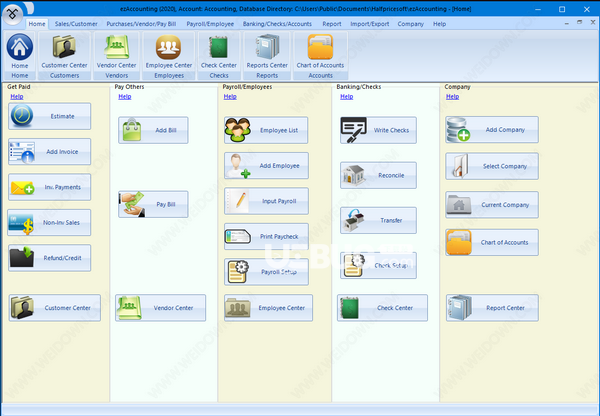Click Pay Bill
Viewport: 600px width, 416px height.
[x=153, y=204]
